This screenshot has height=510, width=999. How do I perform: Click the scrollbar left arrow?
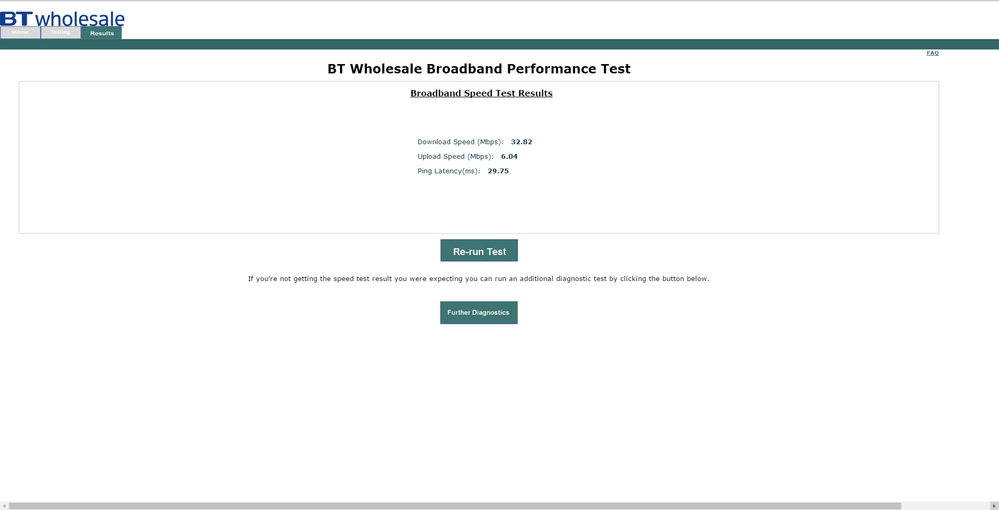[x=4, y=506]
